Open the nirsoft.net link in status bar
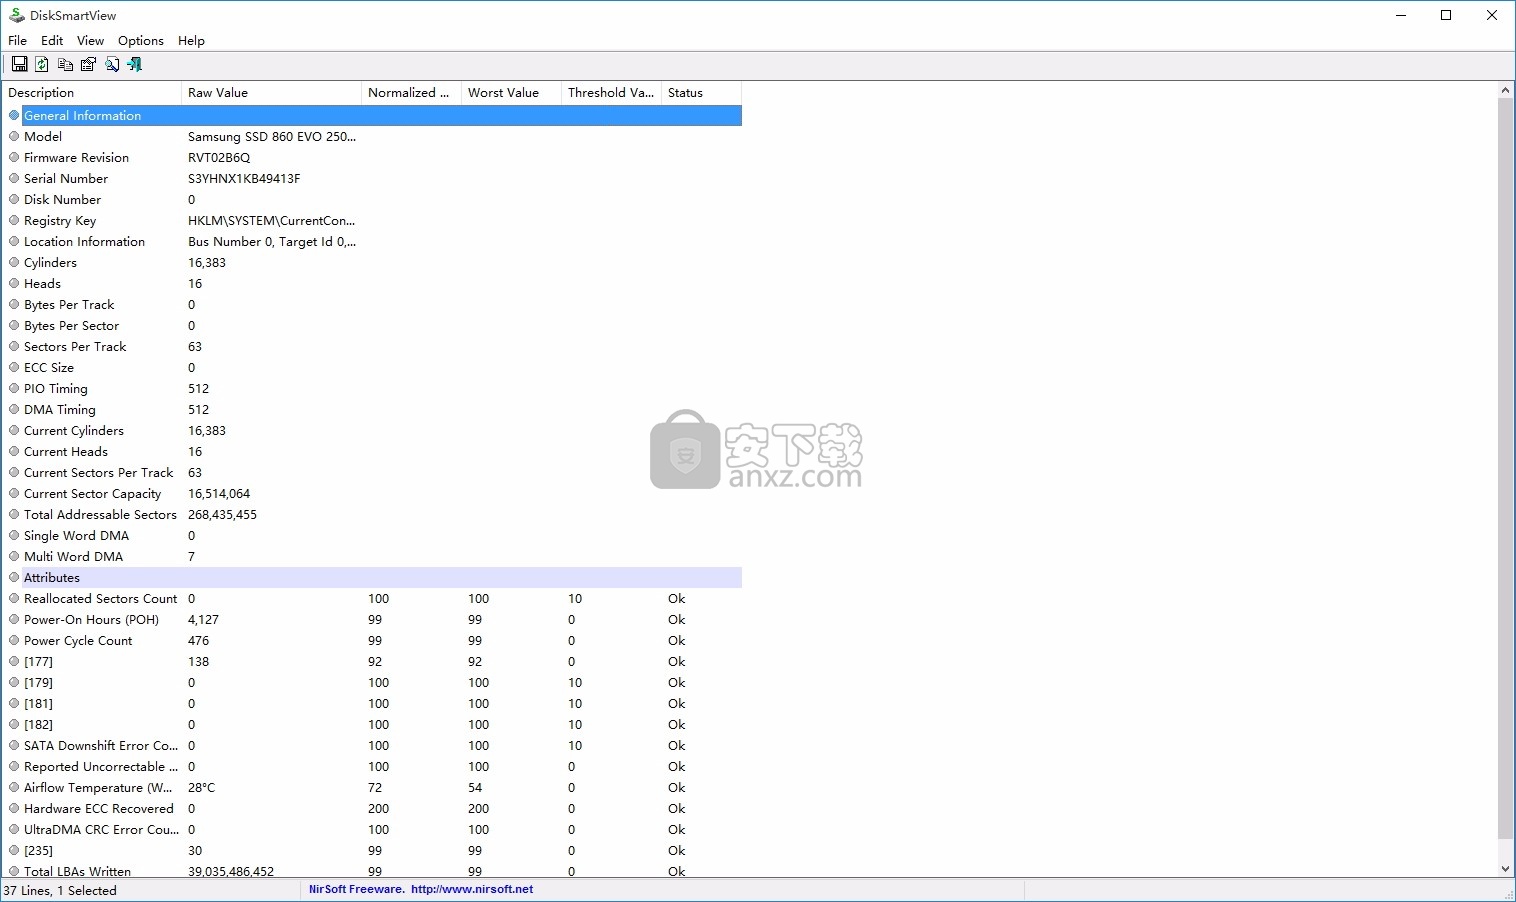 pyautogui.click(x=472, y=889)
